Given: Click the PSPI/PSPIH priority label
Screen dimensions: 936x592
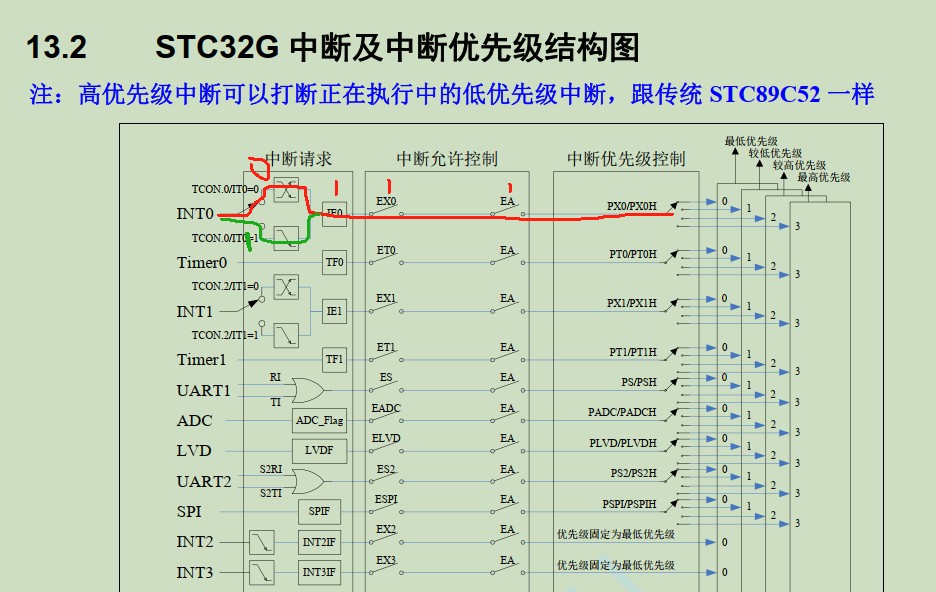Looking at the screenshot, I should coord(629,504).
